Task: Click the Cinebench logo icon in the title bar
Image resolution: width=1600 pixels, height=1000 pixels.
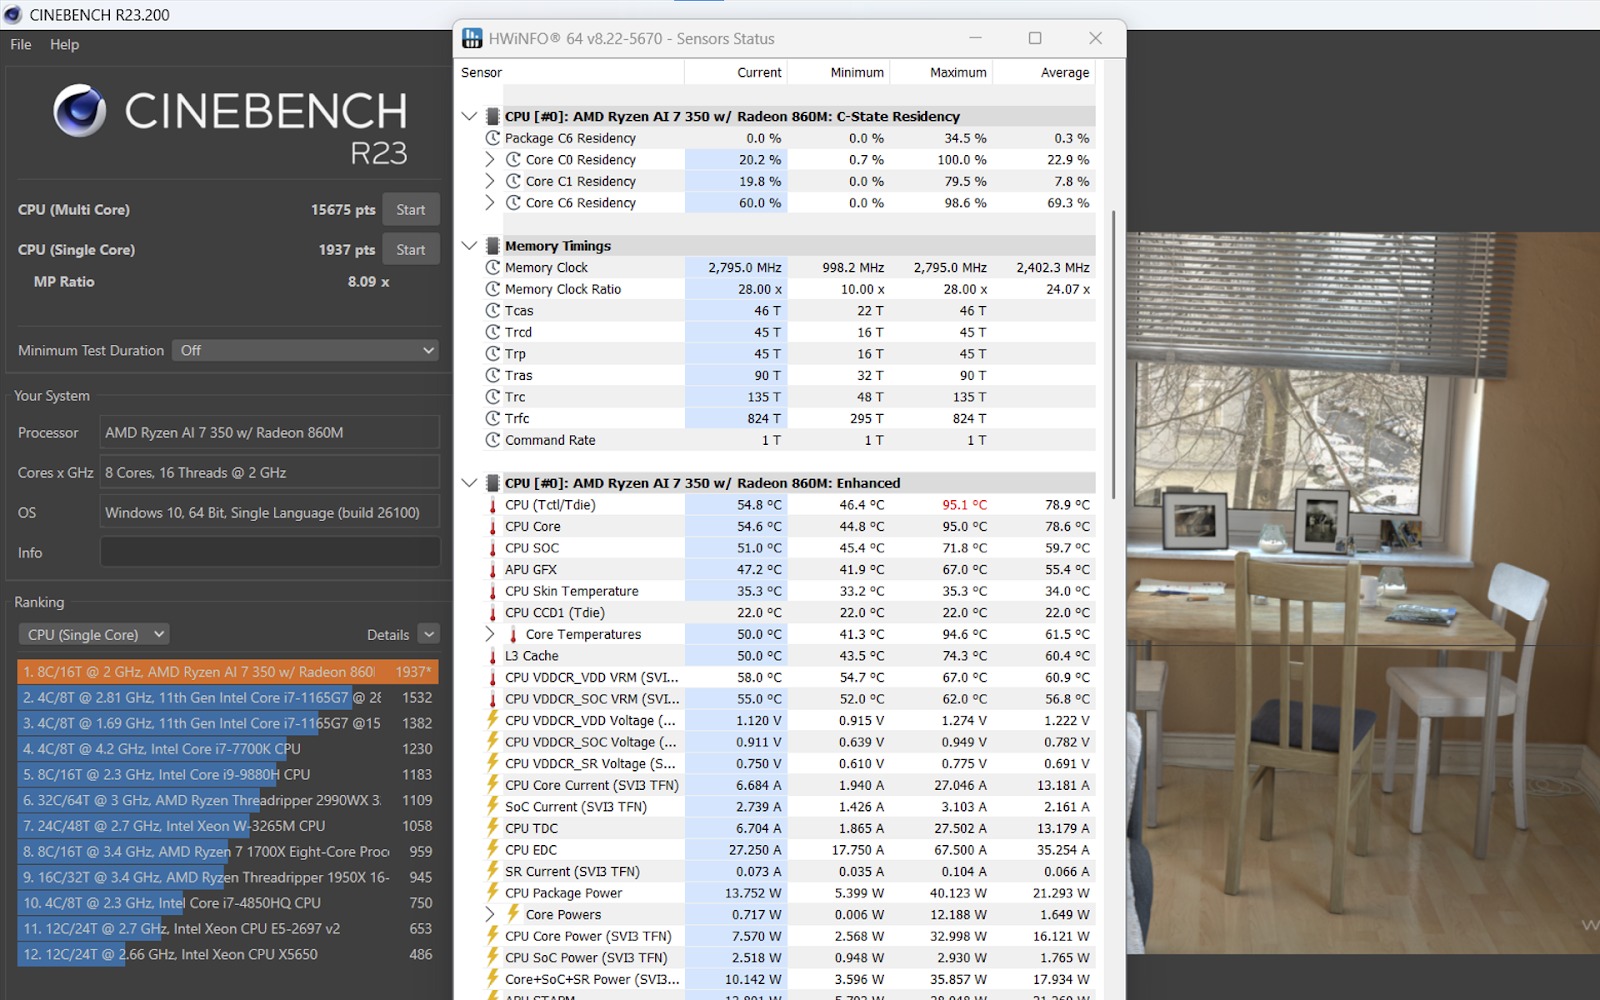Action: (13, 15)
